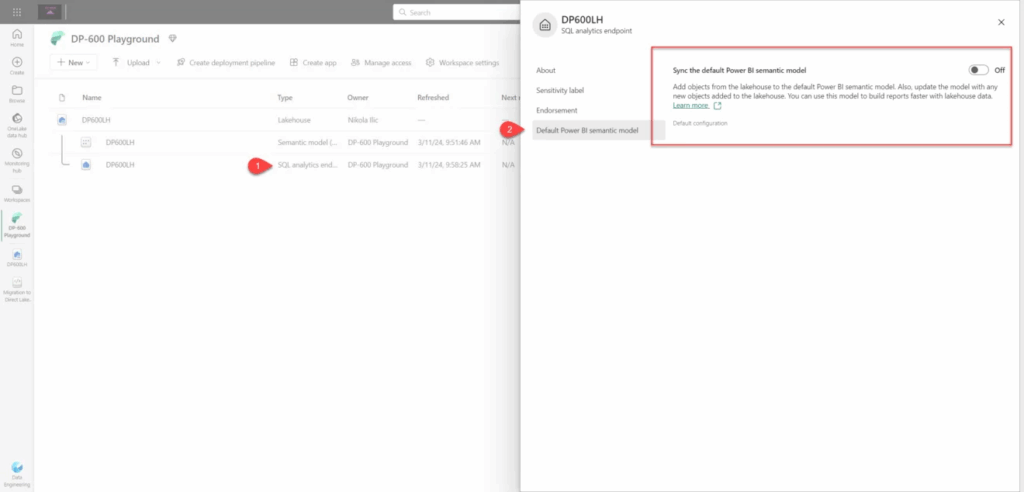Viewport: 1024px width, 492px height.
Task: Open the DP600LH Lakehouse item name
Action: coord(96,120)
